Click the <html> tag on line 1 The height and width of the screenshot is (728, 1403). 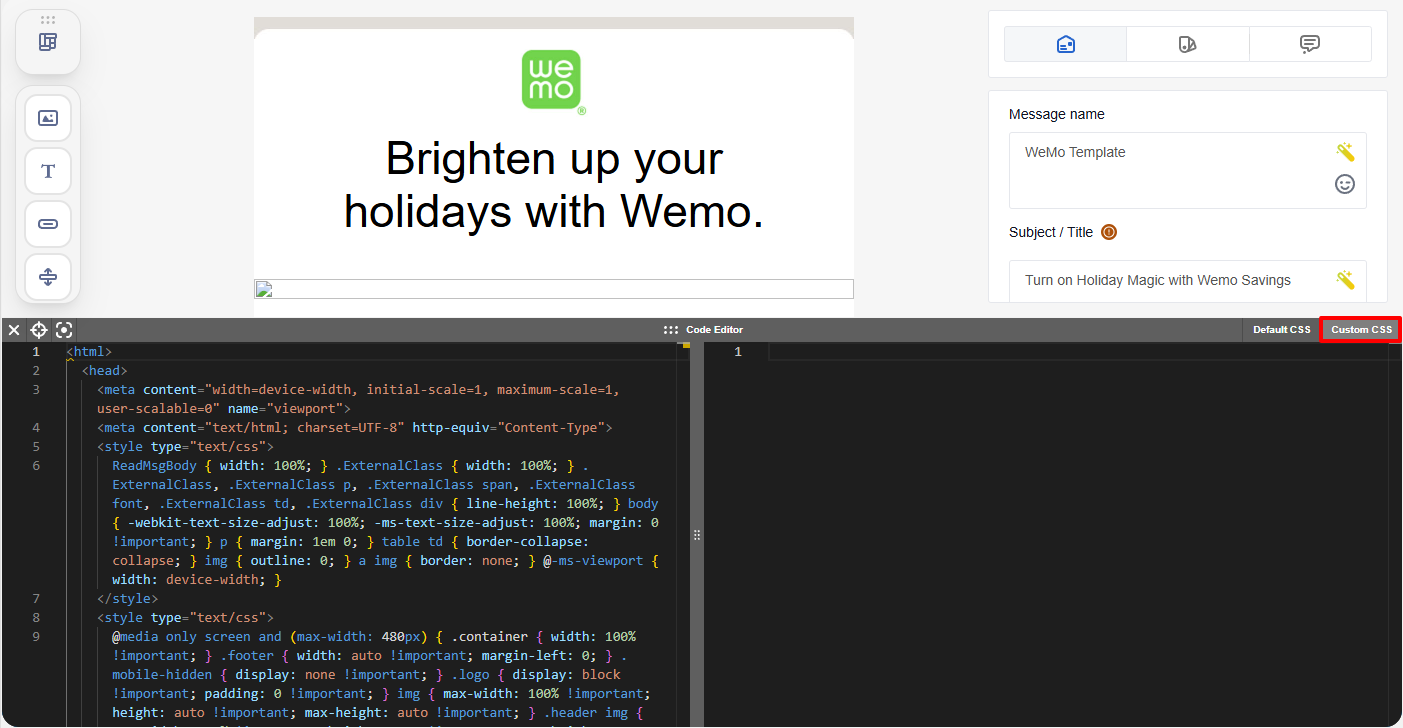89,352
